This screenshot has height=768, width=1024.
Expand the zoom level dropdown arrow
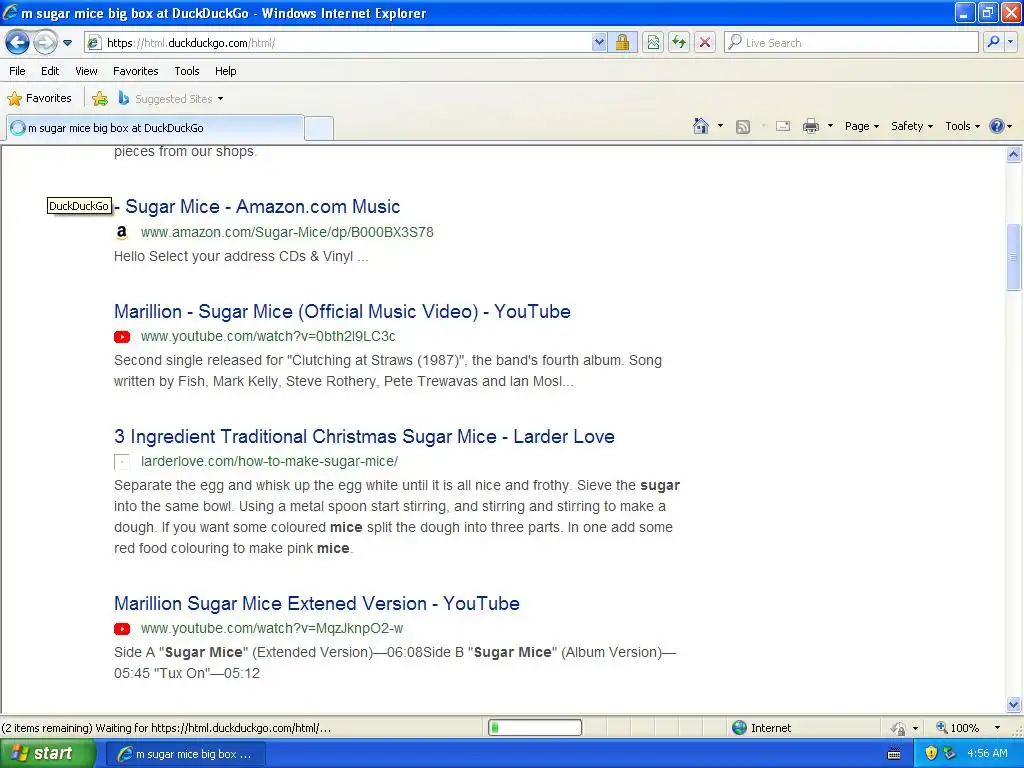[997, 728]
